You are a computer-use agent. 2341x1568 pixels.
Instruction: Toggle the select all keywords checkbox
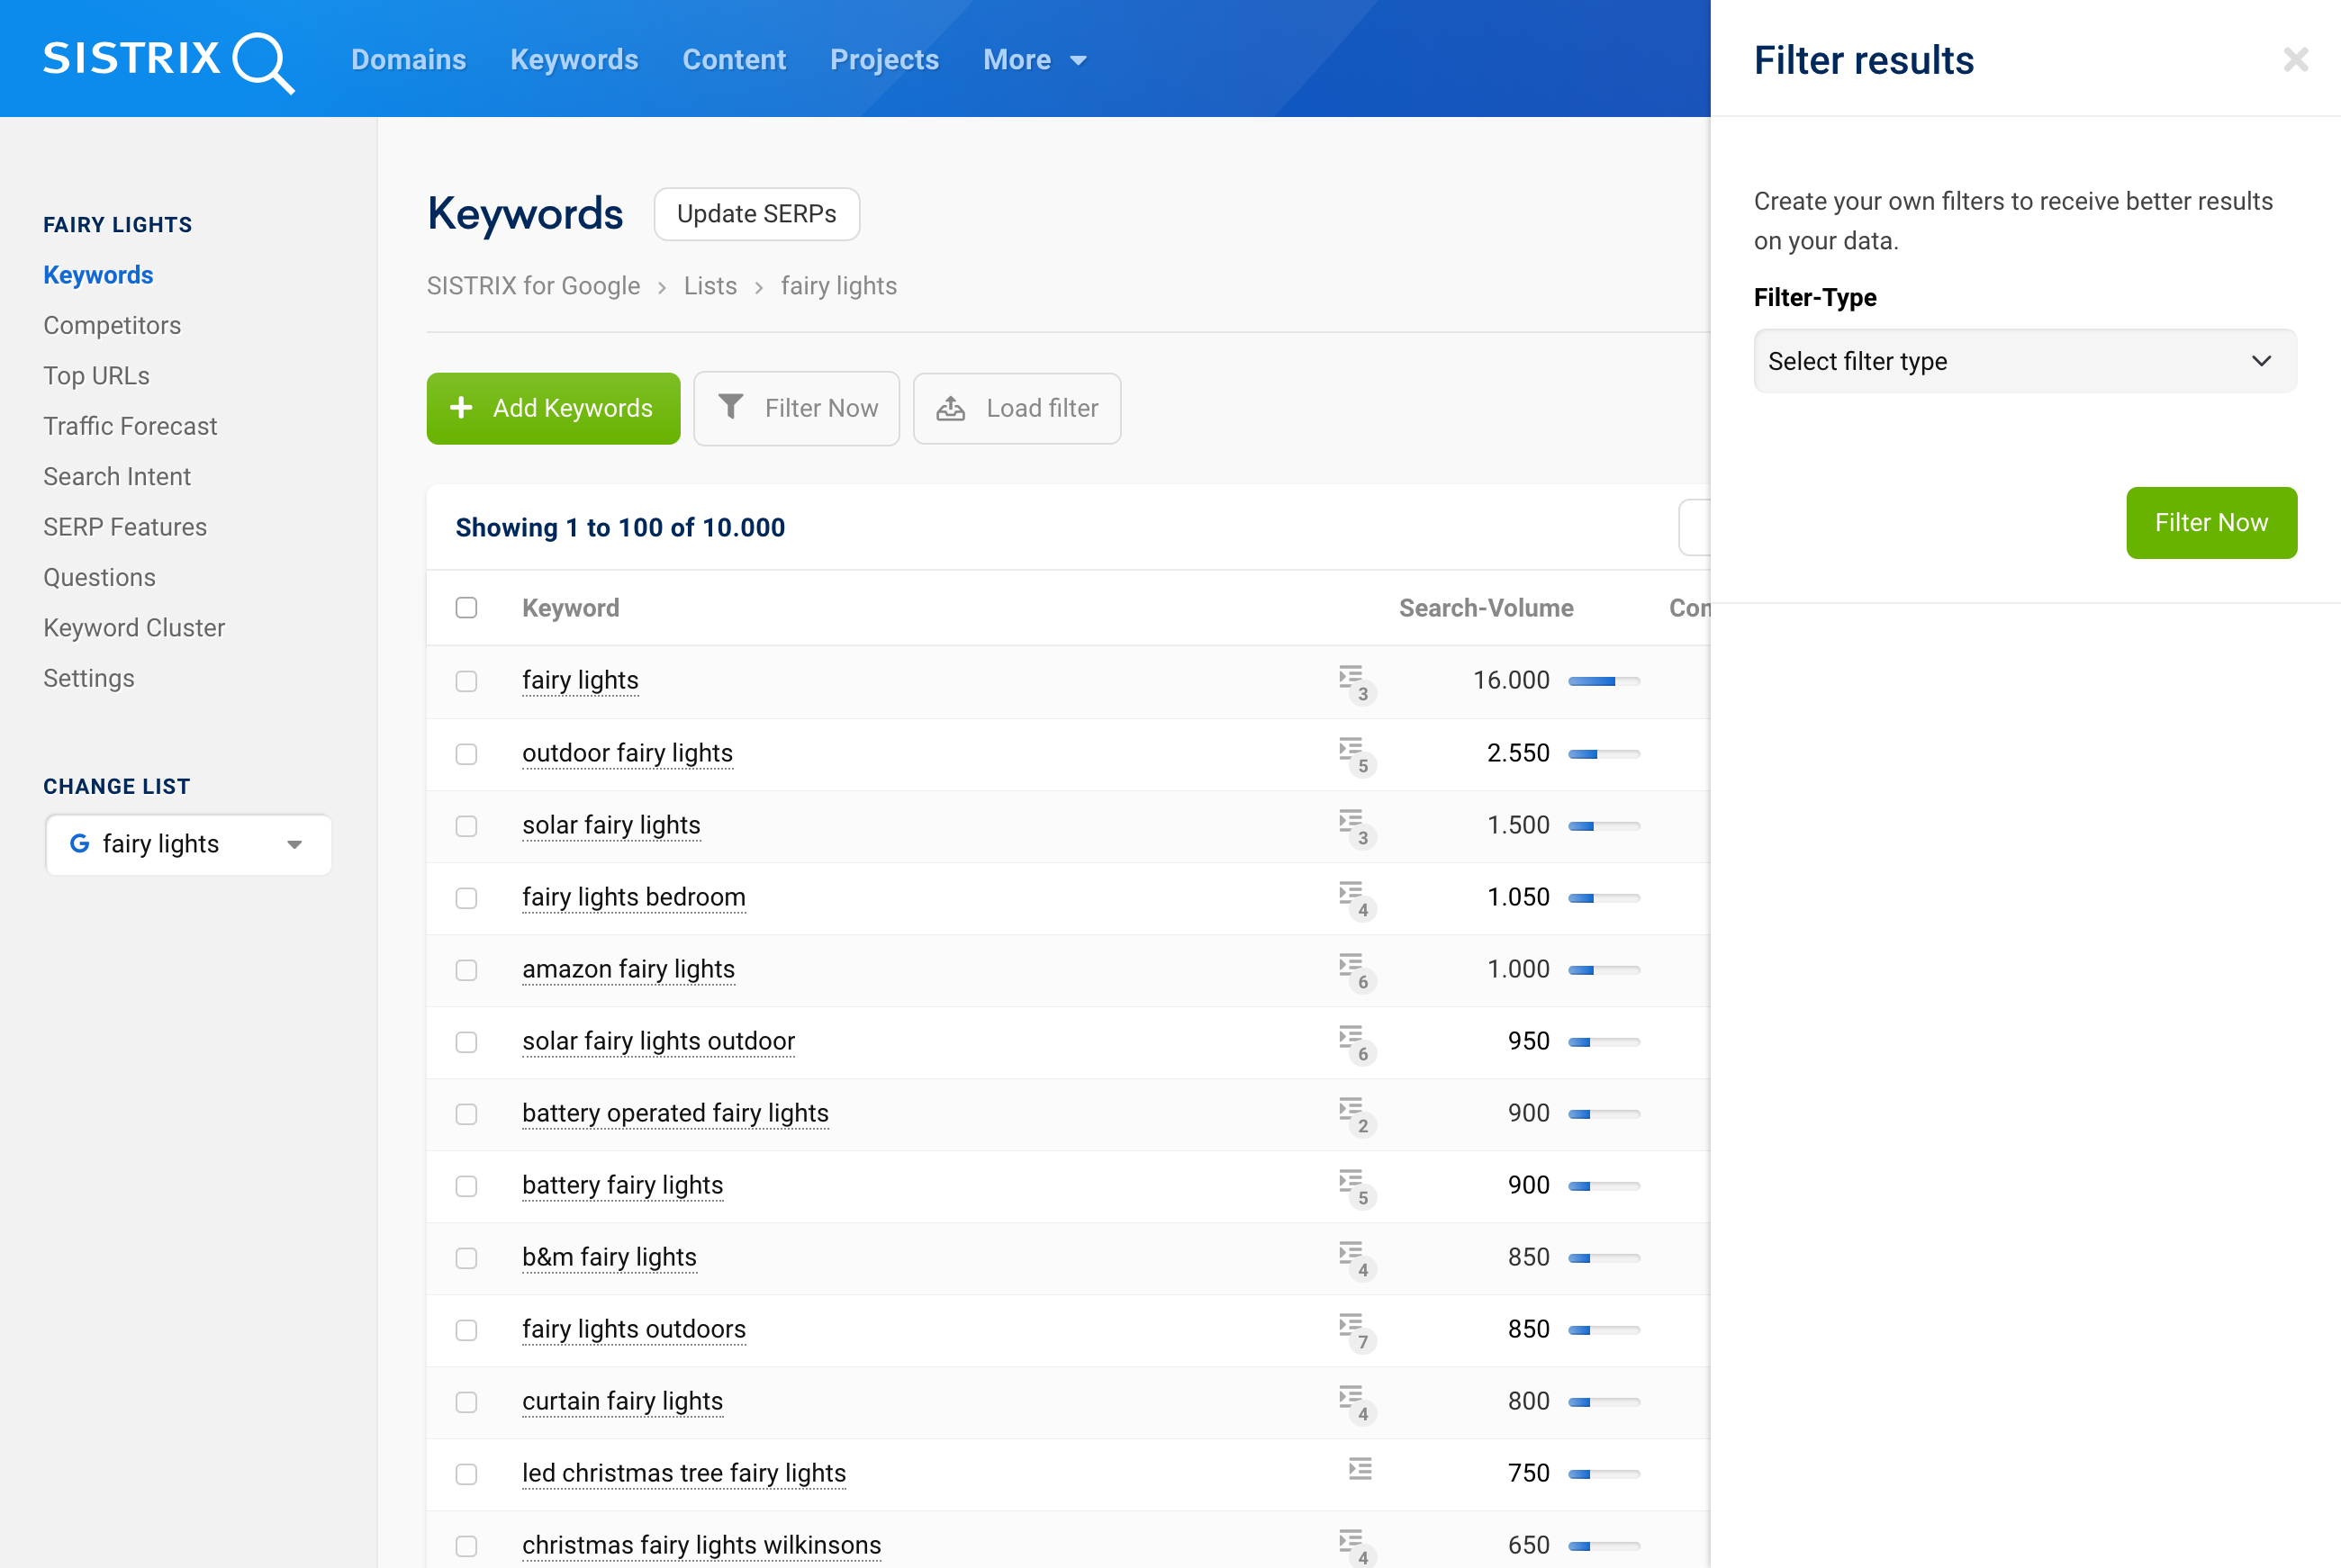(467, 608)
